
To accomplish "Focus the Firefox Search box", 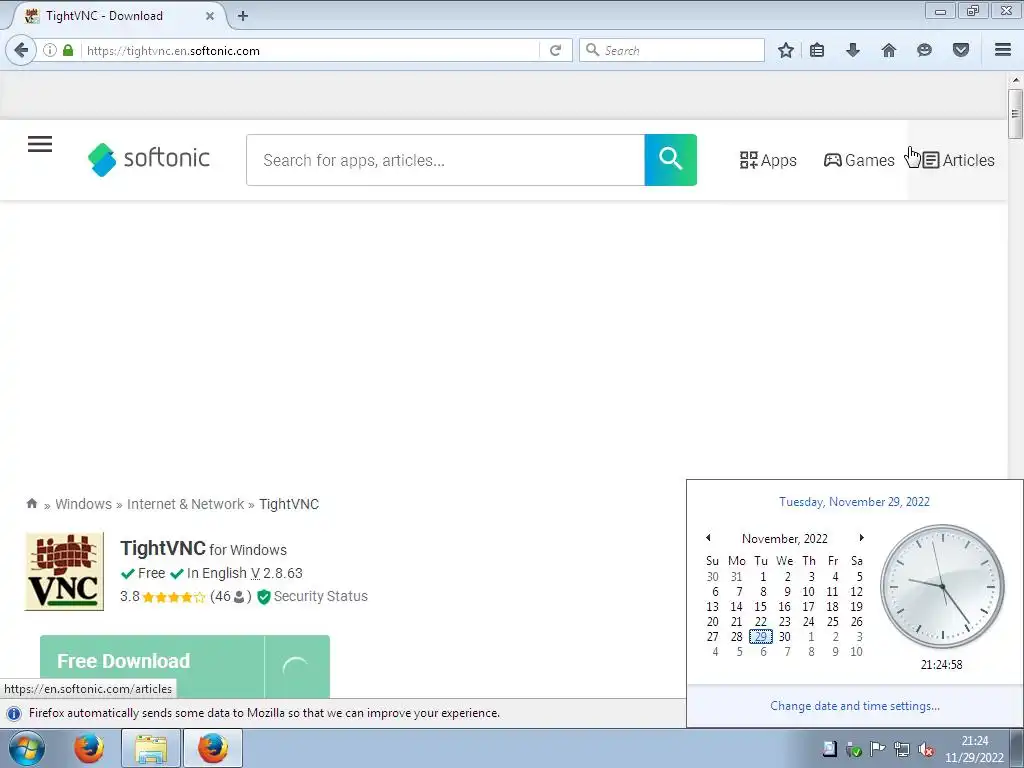I will click(672, 50).
